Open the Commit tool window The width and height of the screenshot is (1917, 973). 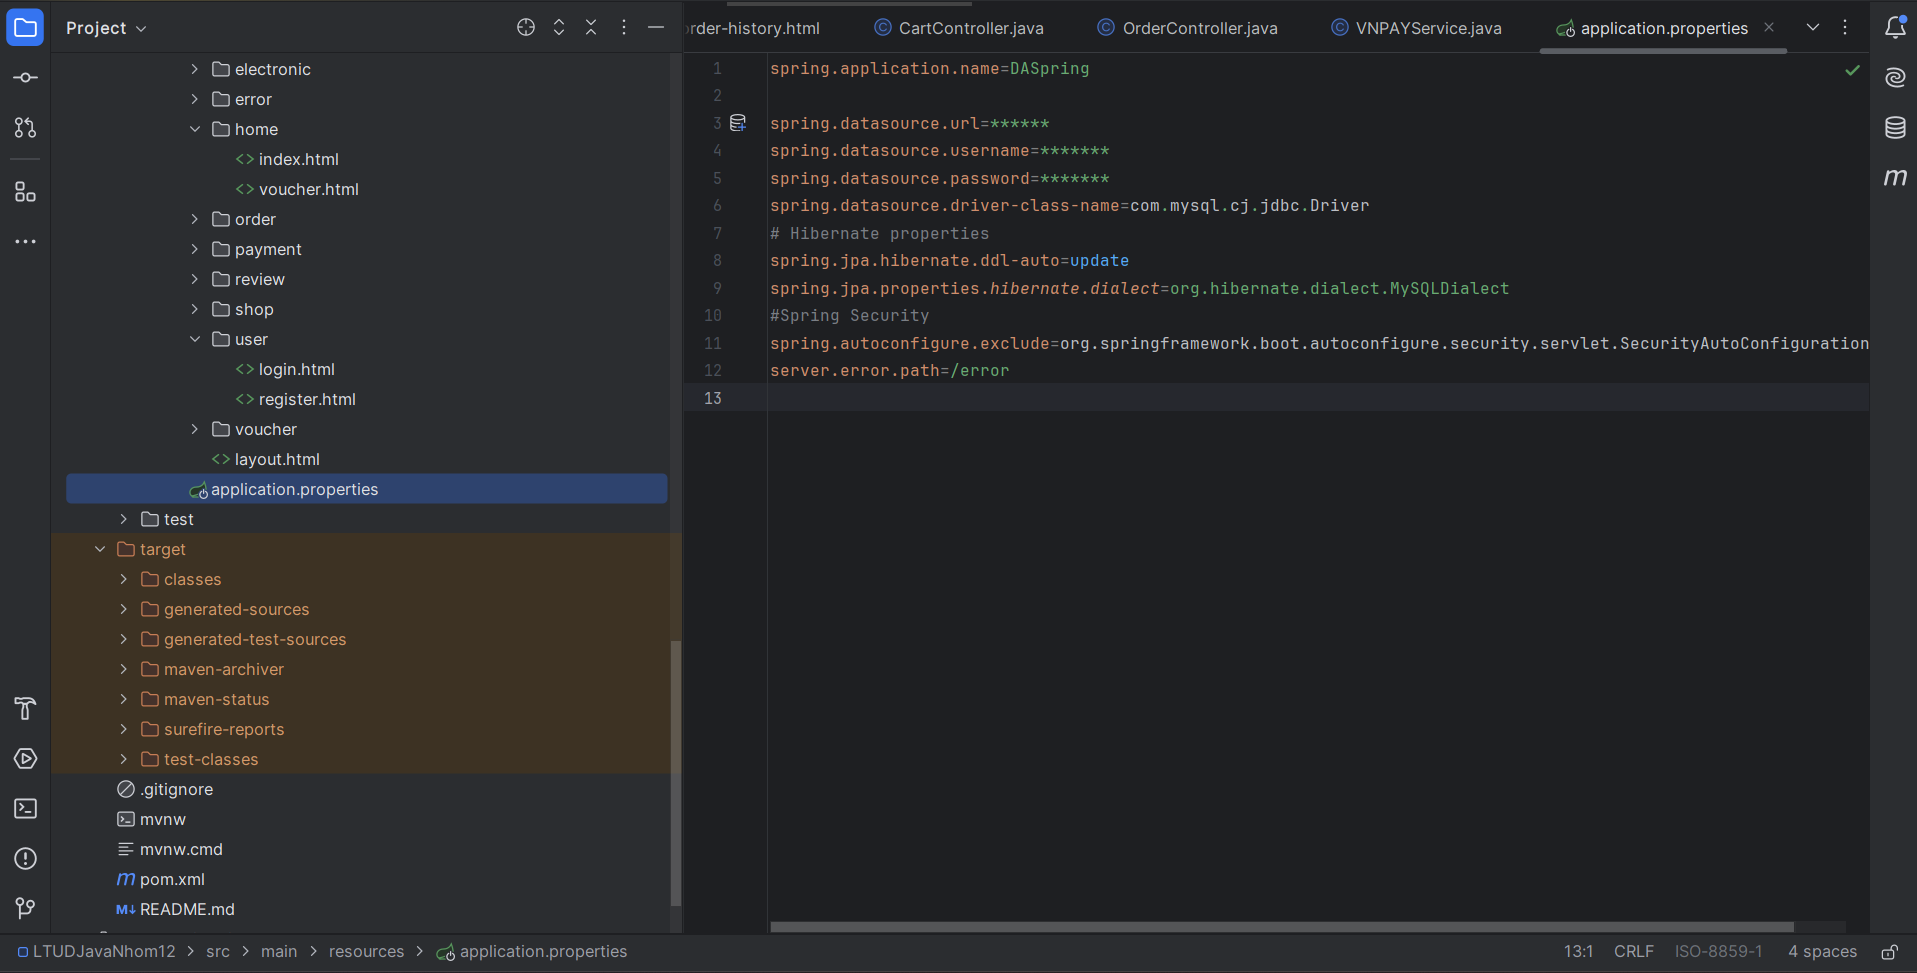point(25,78)
